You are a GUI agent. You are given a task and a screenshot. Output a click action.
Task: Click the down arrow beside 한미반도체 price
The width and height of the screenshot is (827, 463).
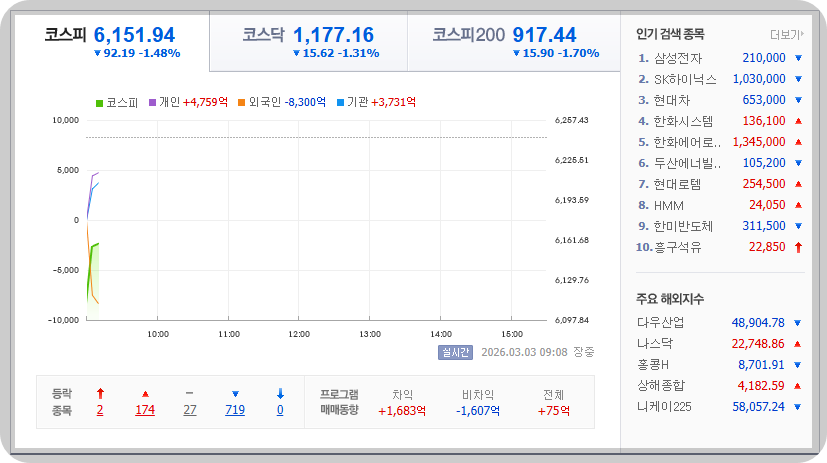[799, 226]
